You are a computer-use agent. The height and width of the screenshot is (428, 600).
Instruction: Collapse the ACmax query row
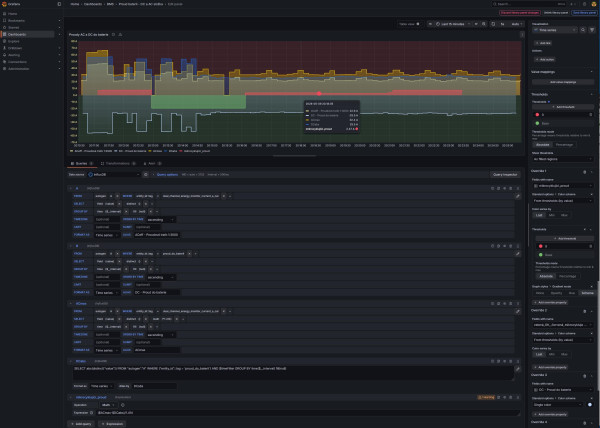click(x=70, y=304)
